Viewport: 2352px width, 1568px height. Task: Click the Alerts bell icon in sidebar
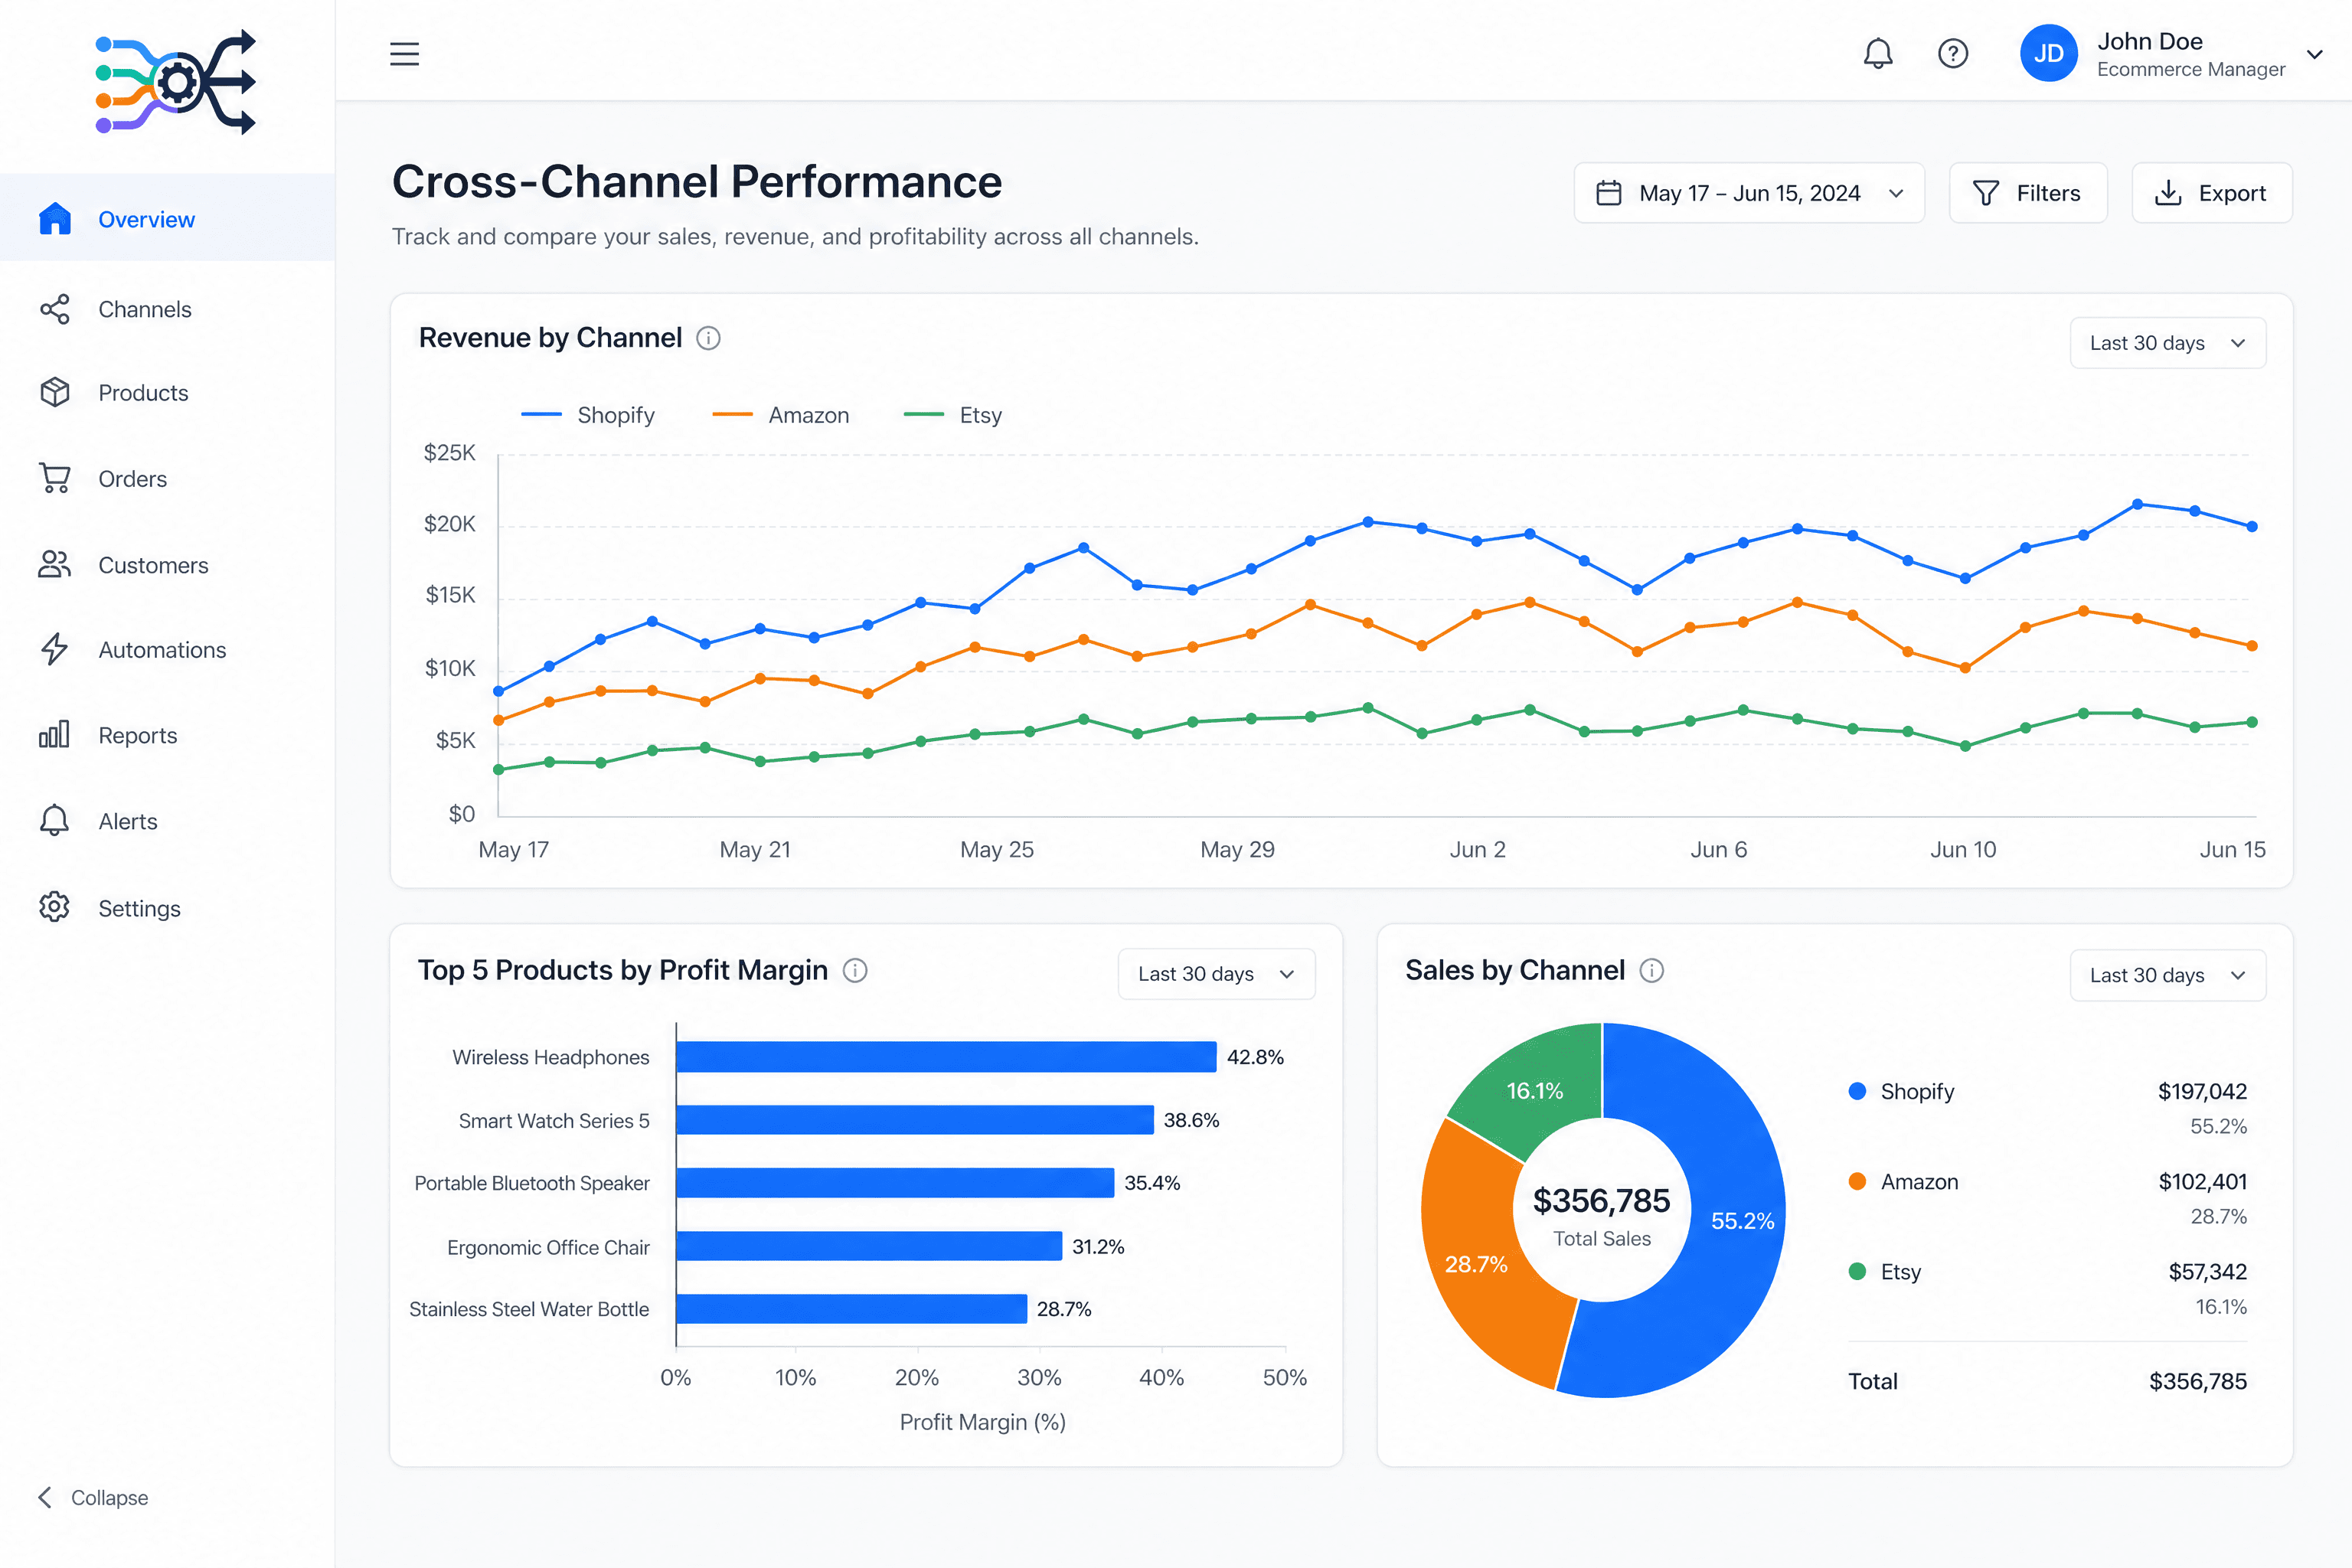[55, 821]
